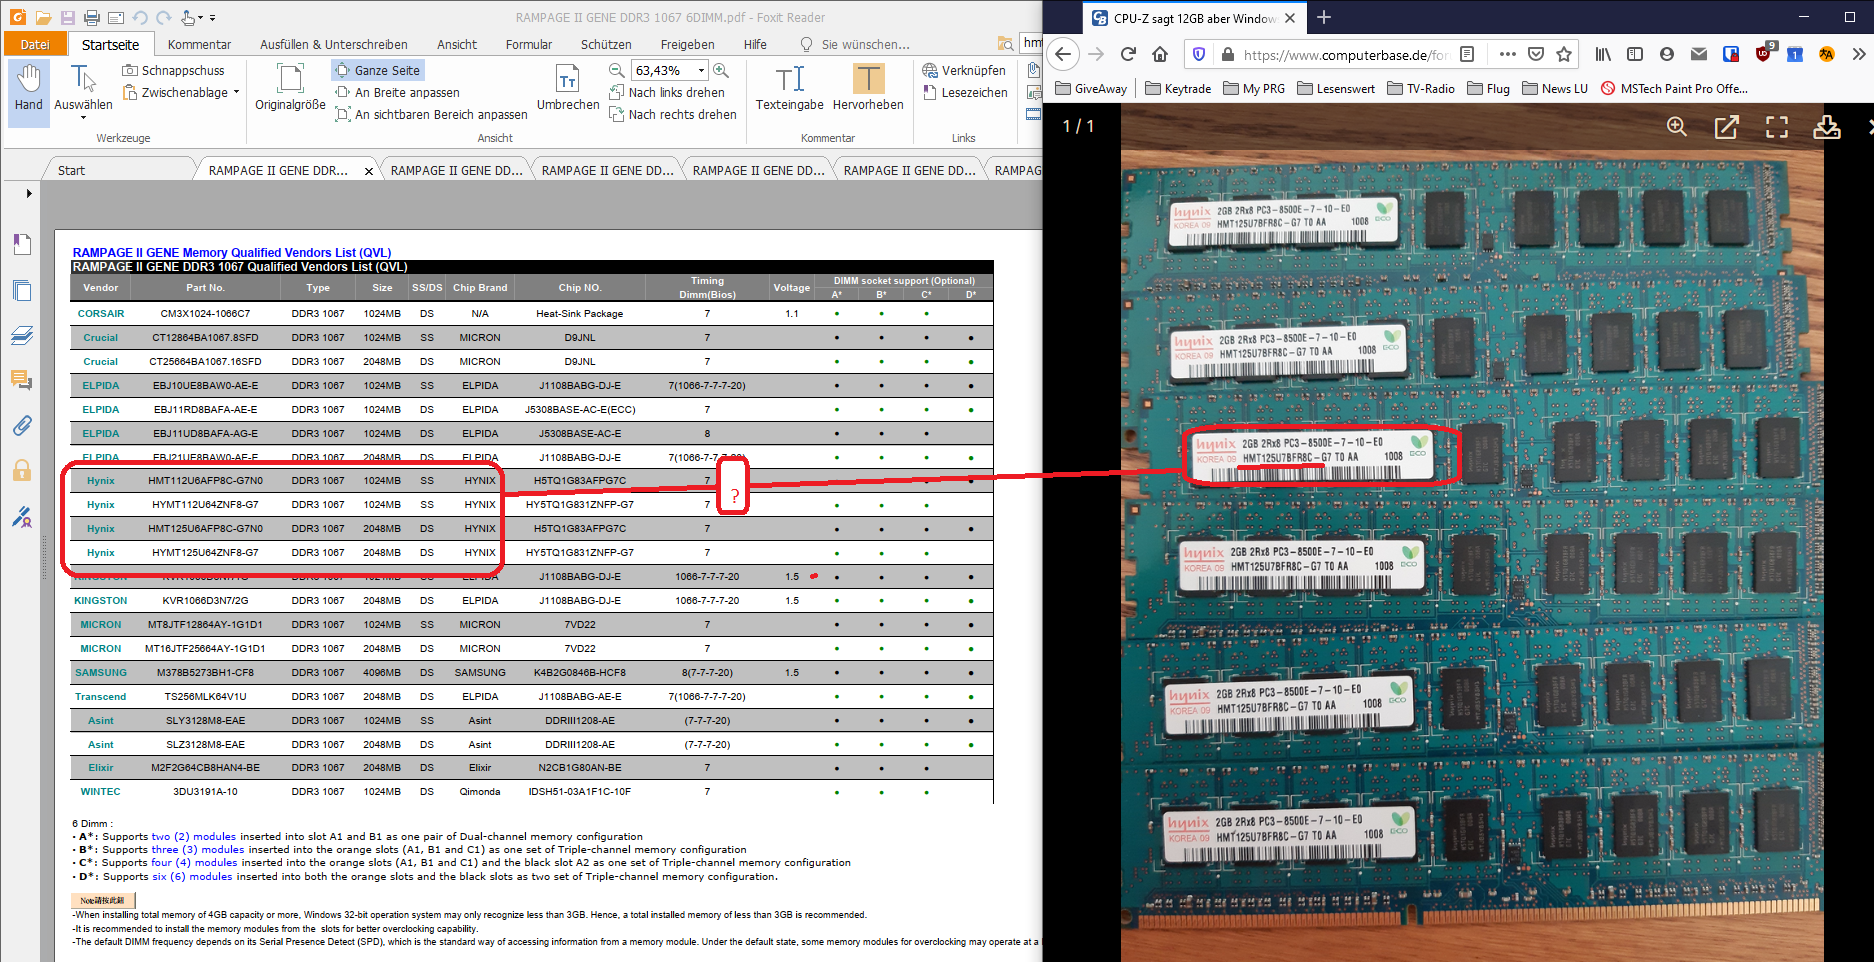The image size is (1874, 962).
Task: Open the uBlock Origin extension popup
Action: [1764, 53]
